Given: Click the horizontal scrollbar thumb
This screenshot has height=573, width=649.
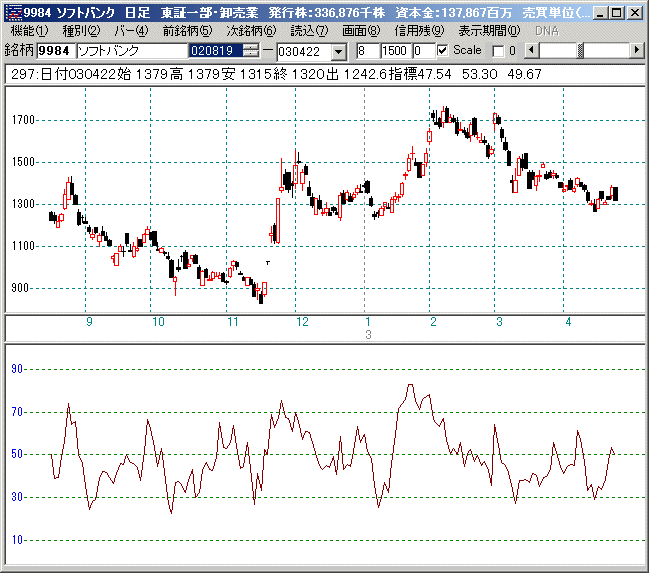Looking at the screenshot, I should click(580, 51).
